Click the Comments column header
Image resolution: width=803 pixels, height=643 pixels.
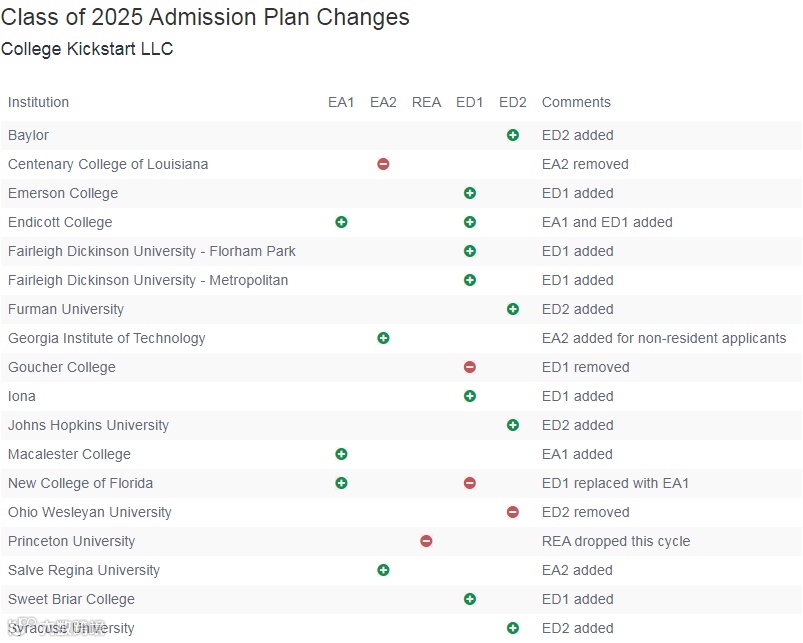coord(576,102)
